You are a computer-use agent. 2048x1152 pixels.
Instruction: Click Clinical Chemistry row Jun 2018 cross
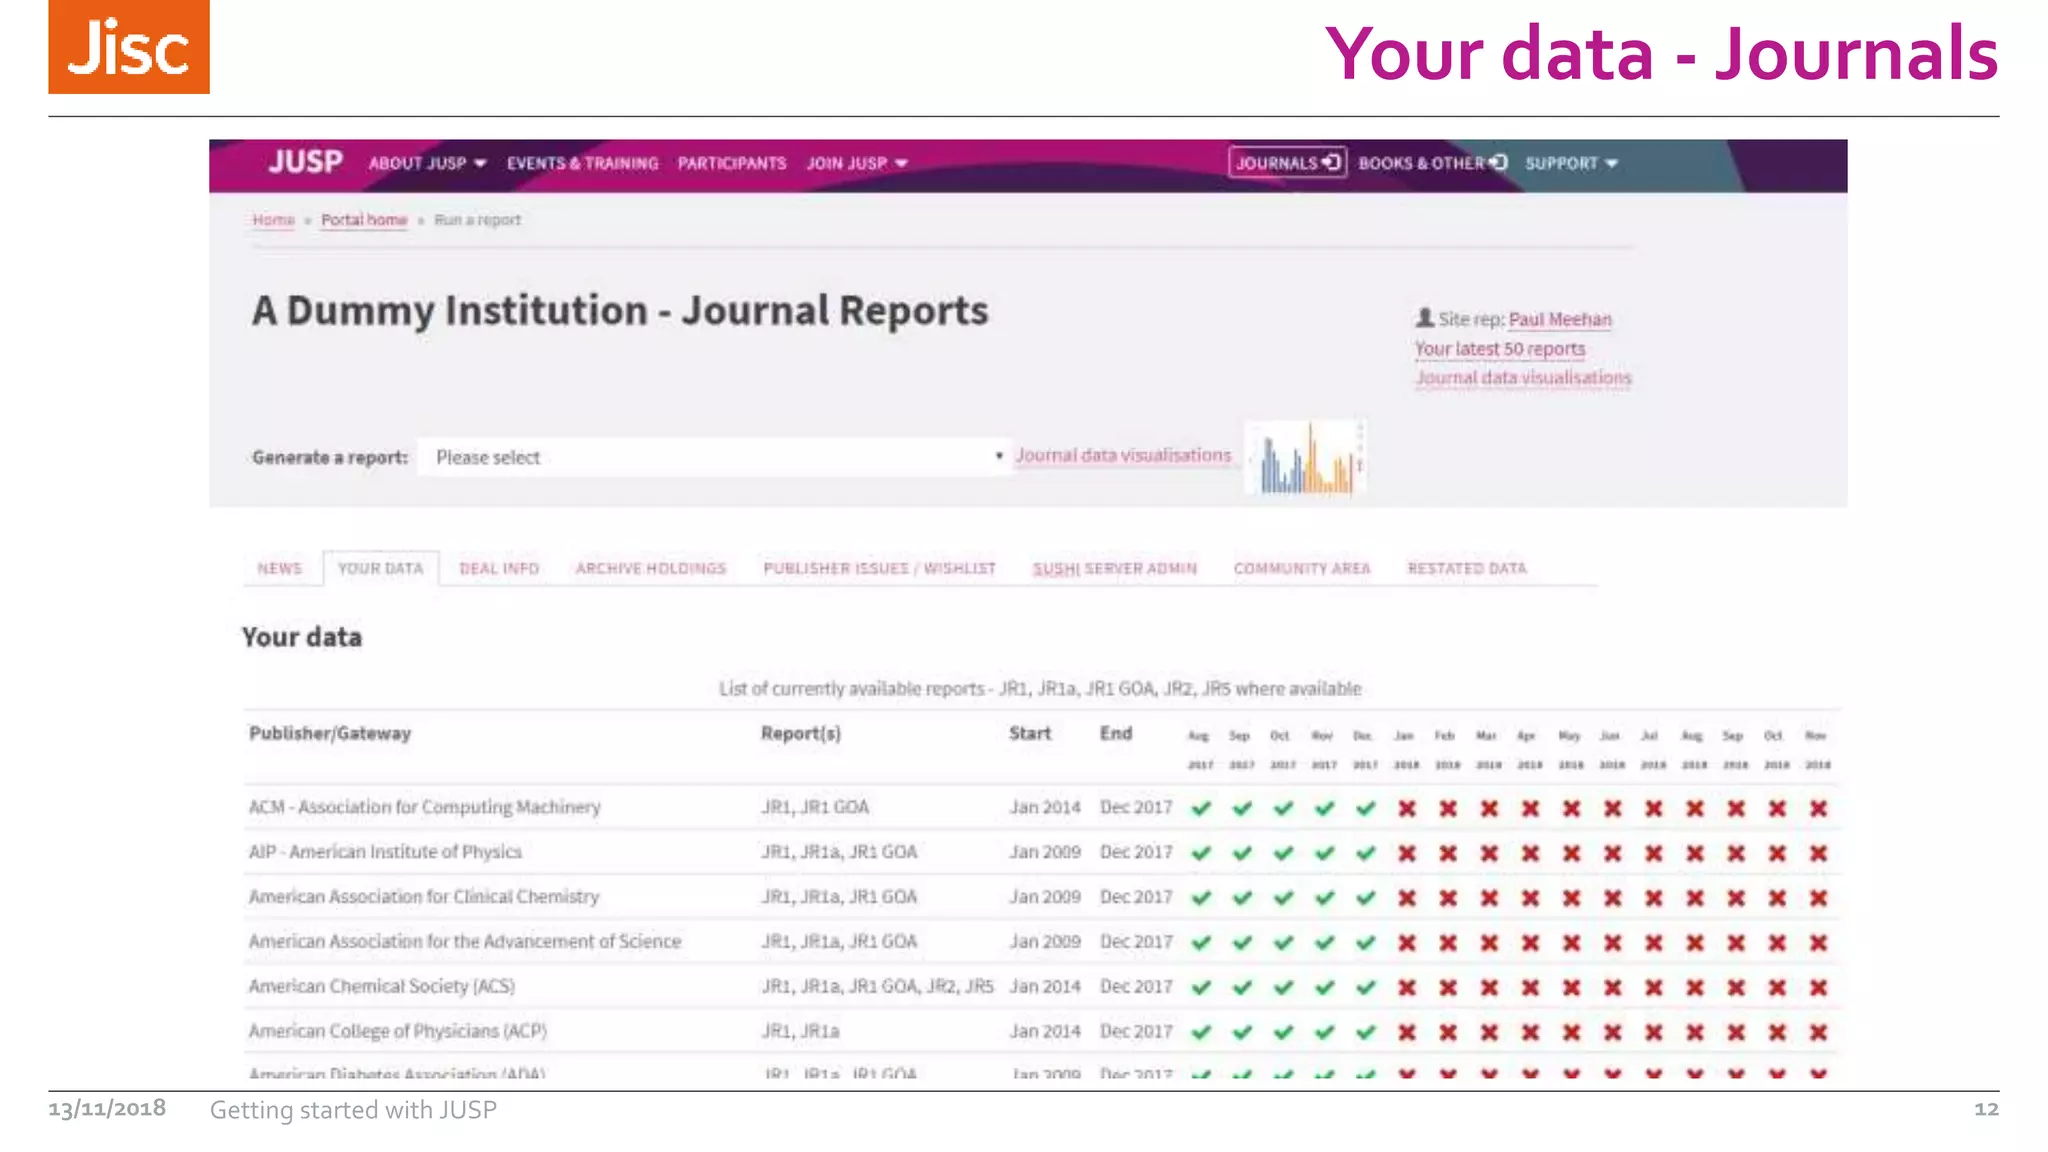[x=1612, y=898]
